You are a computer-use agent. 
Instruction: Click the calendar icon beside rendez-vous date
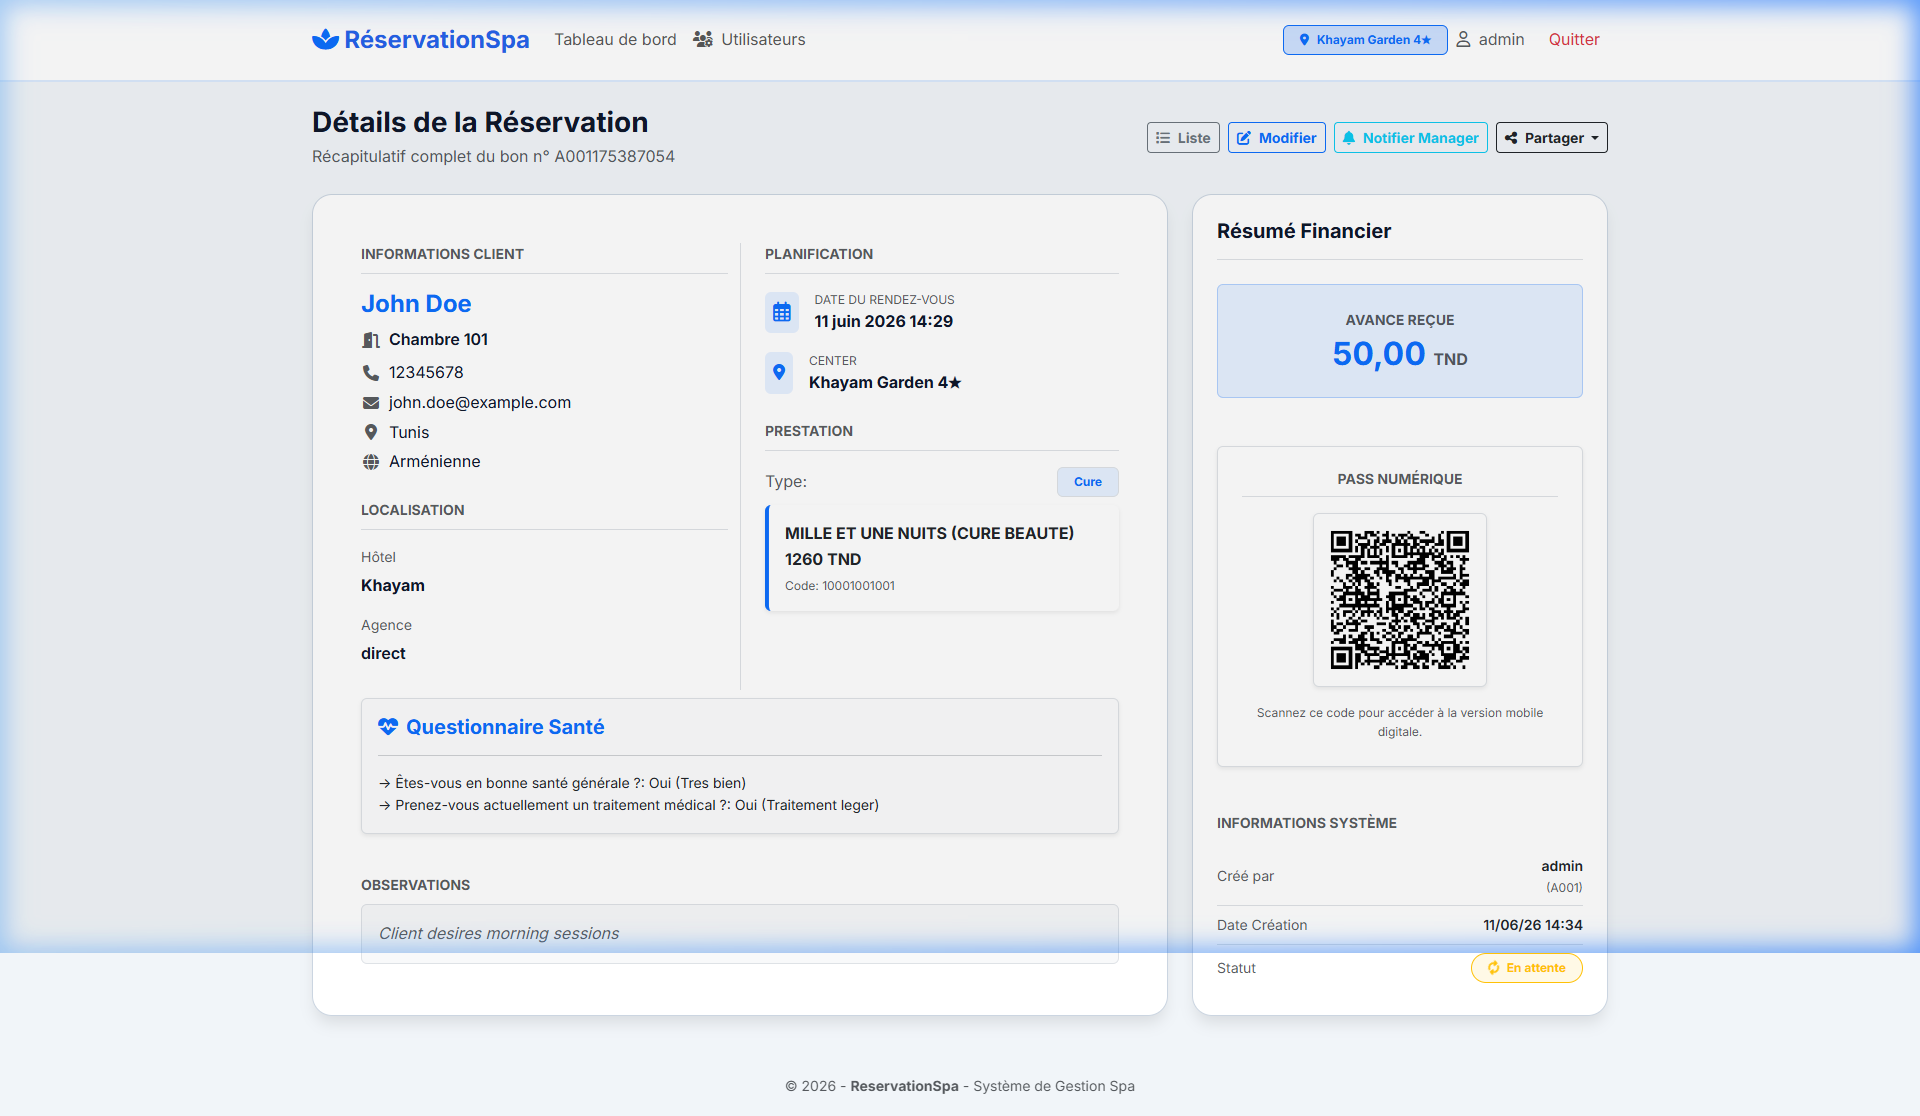tap(782, 312)
